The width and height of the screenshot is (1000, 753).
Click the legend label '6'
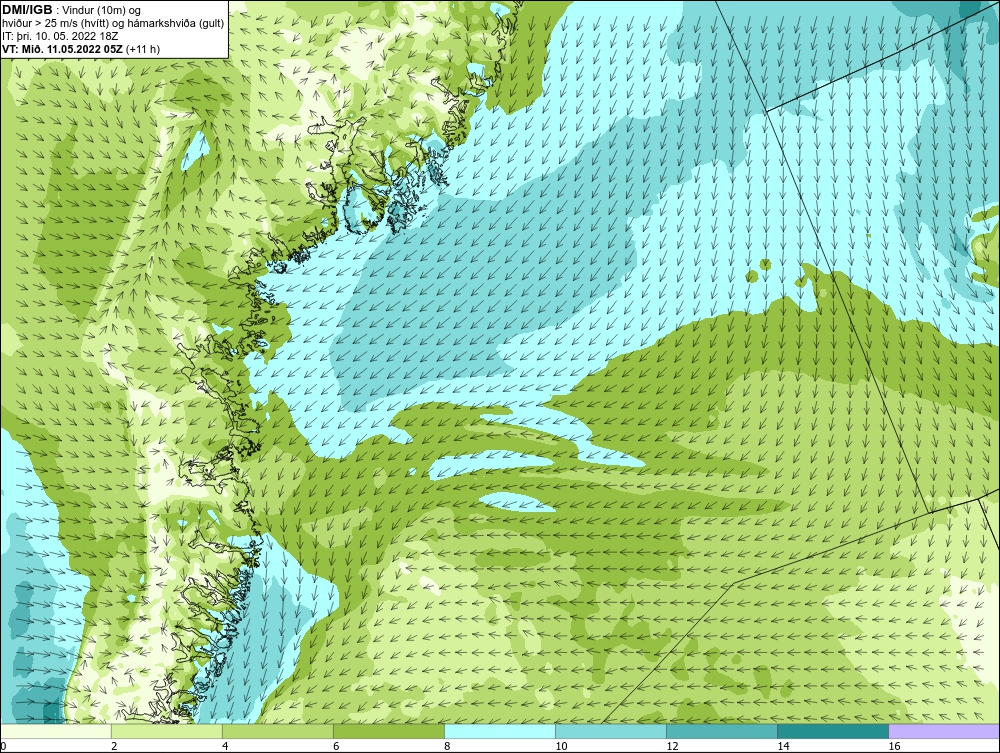point(336,746)
